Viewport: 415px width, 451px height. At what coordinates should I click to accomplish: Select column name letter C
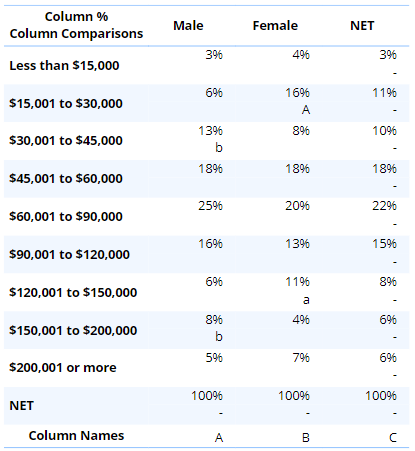coord(393,437)
